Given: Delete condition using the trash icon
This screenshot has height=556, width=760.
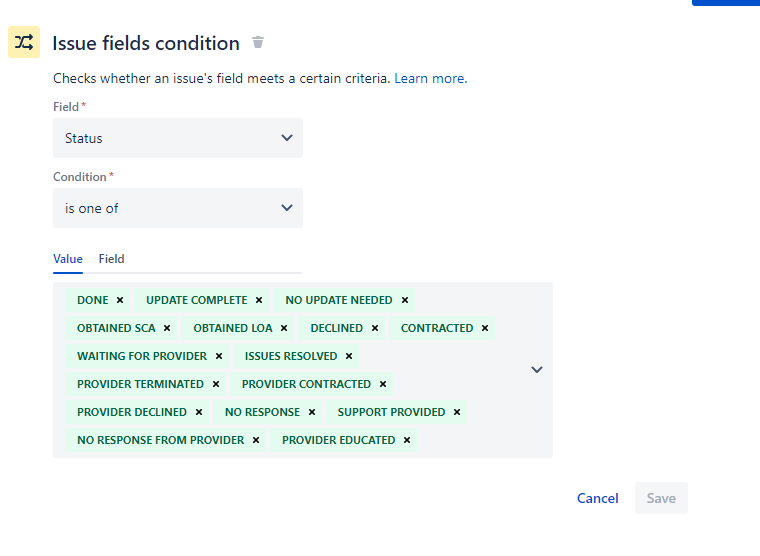Looking at the screenshot, I should (x=258, y=43).
